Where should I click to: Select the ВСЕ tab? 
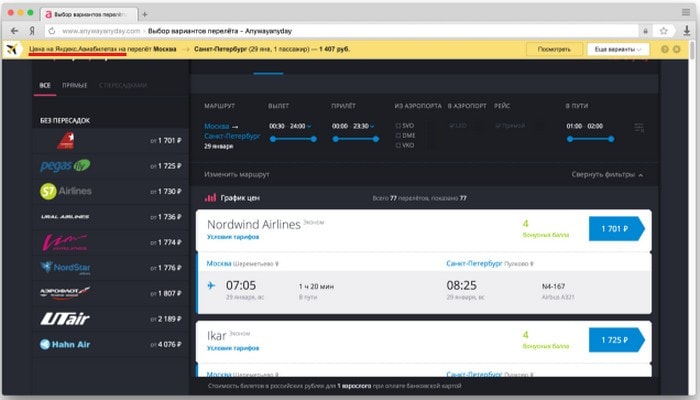click(45, 85)
